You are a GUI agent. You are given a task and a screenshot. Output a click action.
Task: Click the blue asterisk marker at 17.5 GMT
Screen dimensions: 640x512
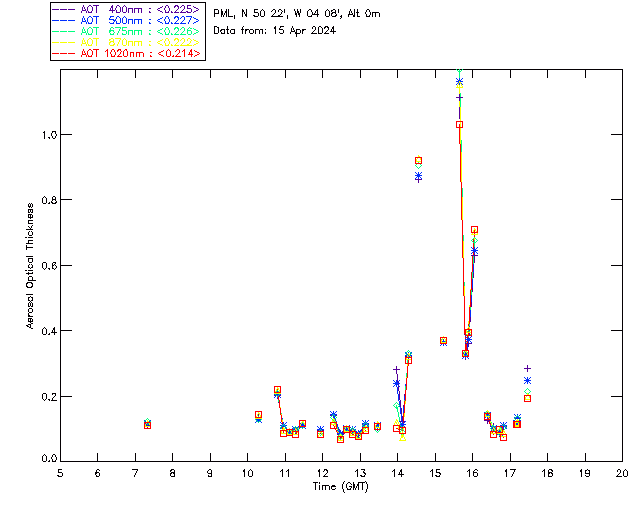pyautogui.click(x=527, y=381)
